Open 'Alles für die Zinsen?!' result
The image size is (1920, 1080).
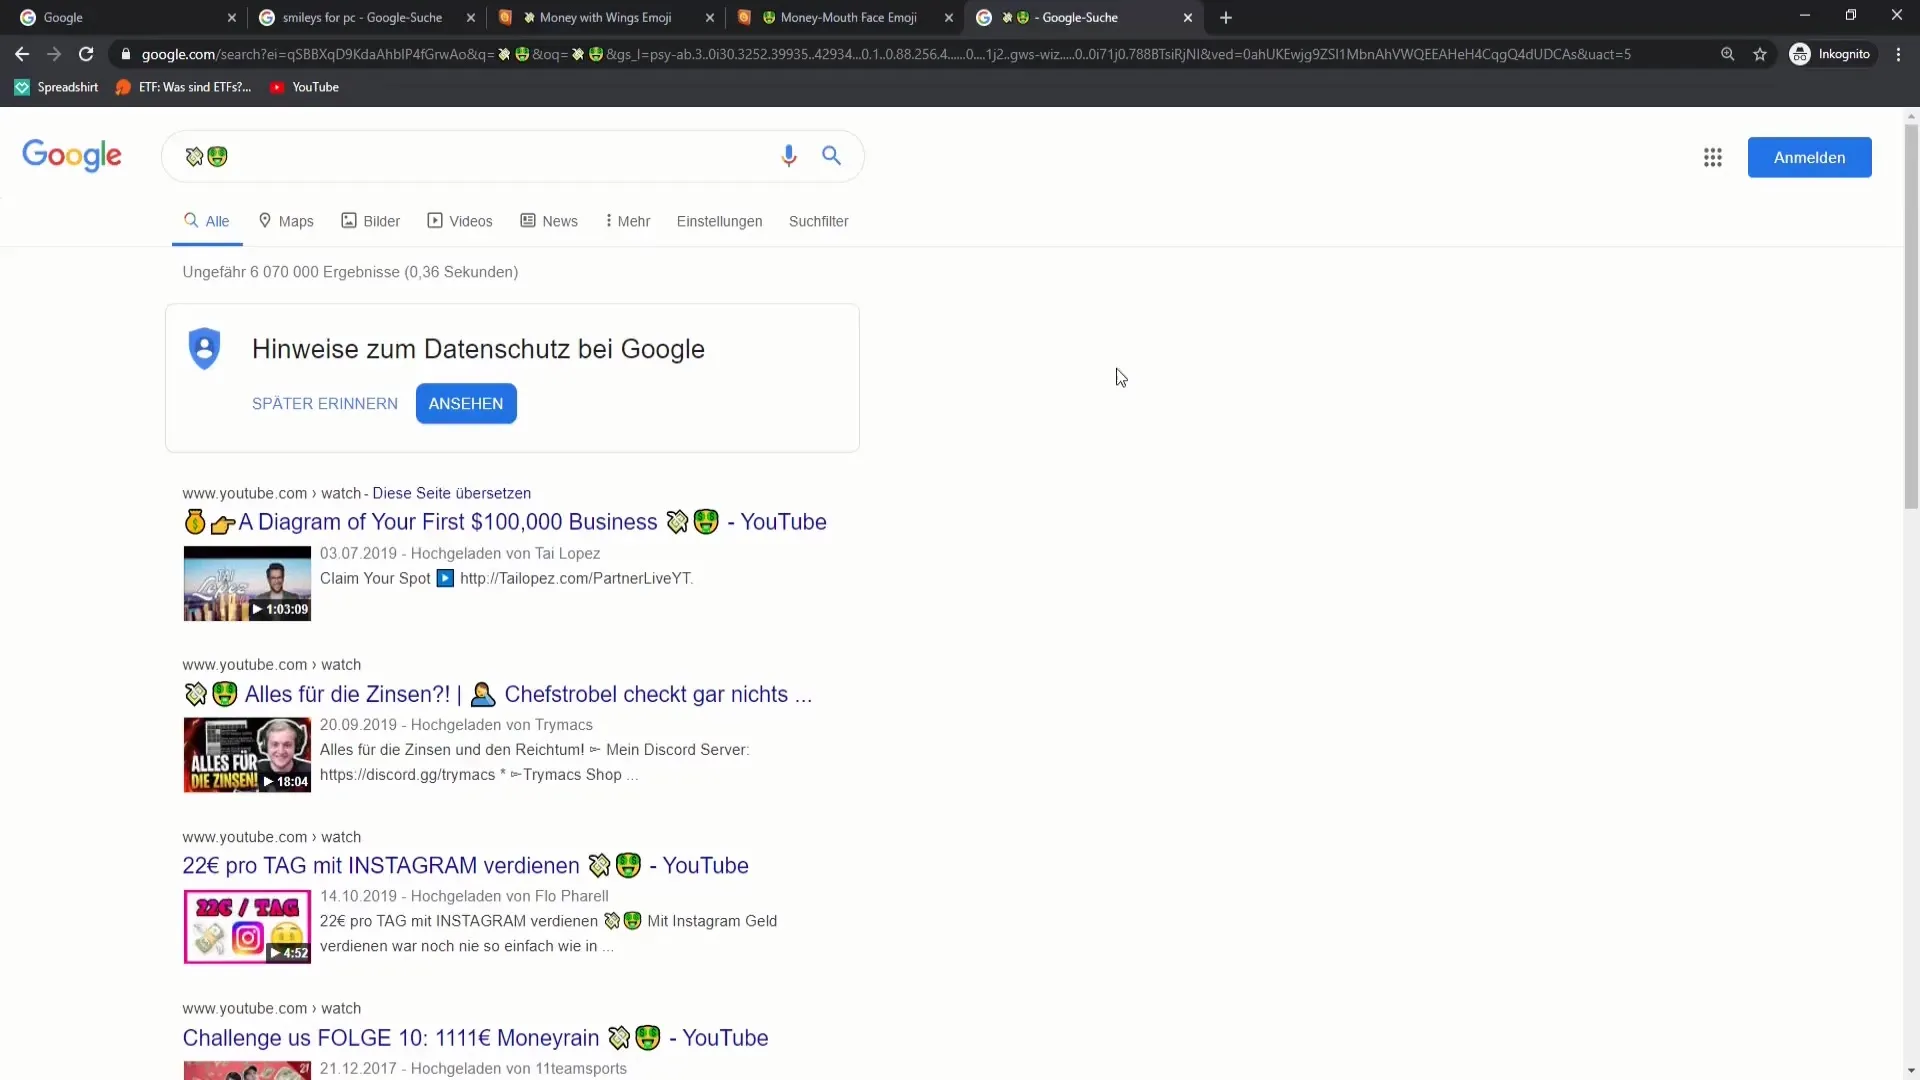tap(498, 694)
